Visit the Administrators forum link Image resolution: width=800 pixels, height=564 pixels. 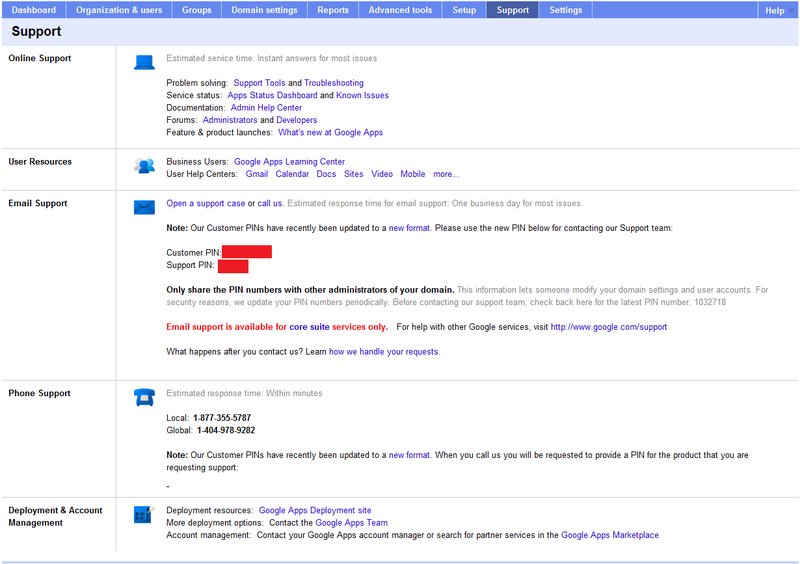tap(230, 120)
